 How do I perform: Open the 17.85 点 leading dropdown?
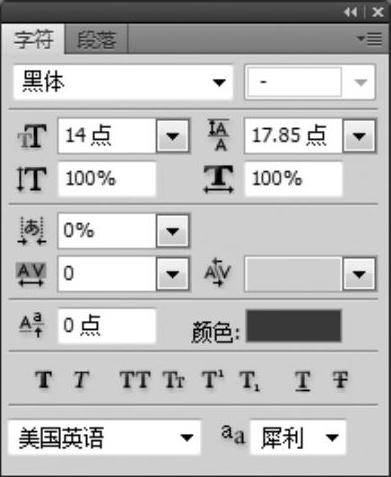pyautogui.click(x=359, y=136)
